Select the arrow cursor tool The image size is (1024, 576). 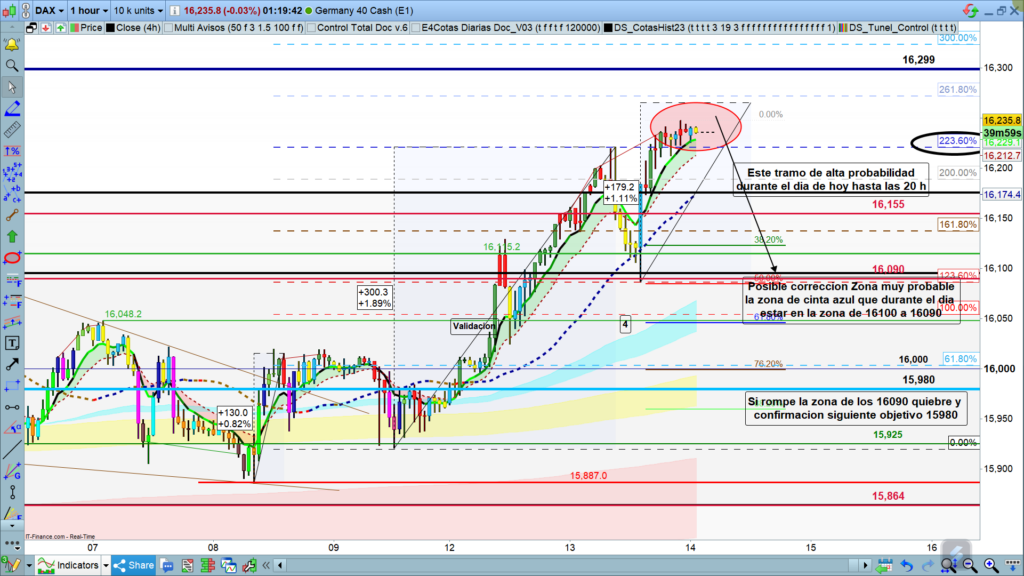click(x=12, y=88)
